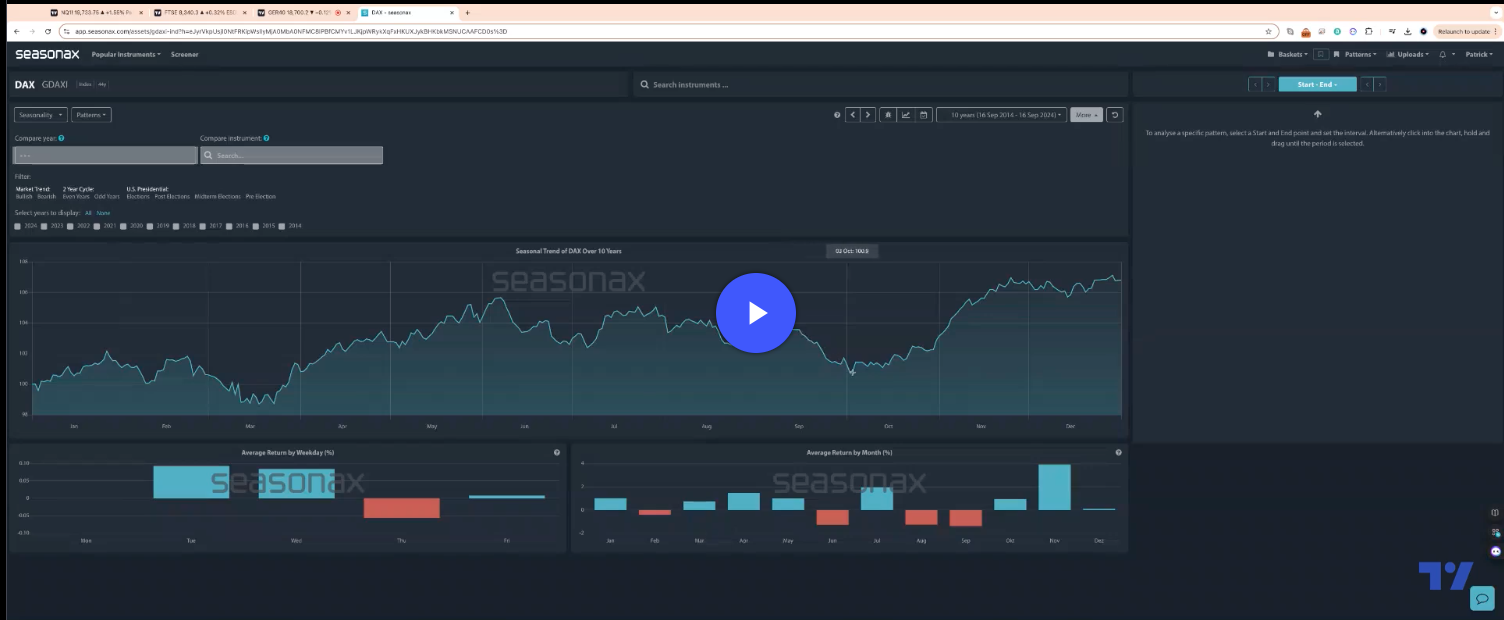Click the November bar in the monthly chart
Image resolution: width=1504 pixels, height=620 pixels.
tap(1054, 487)
